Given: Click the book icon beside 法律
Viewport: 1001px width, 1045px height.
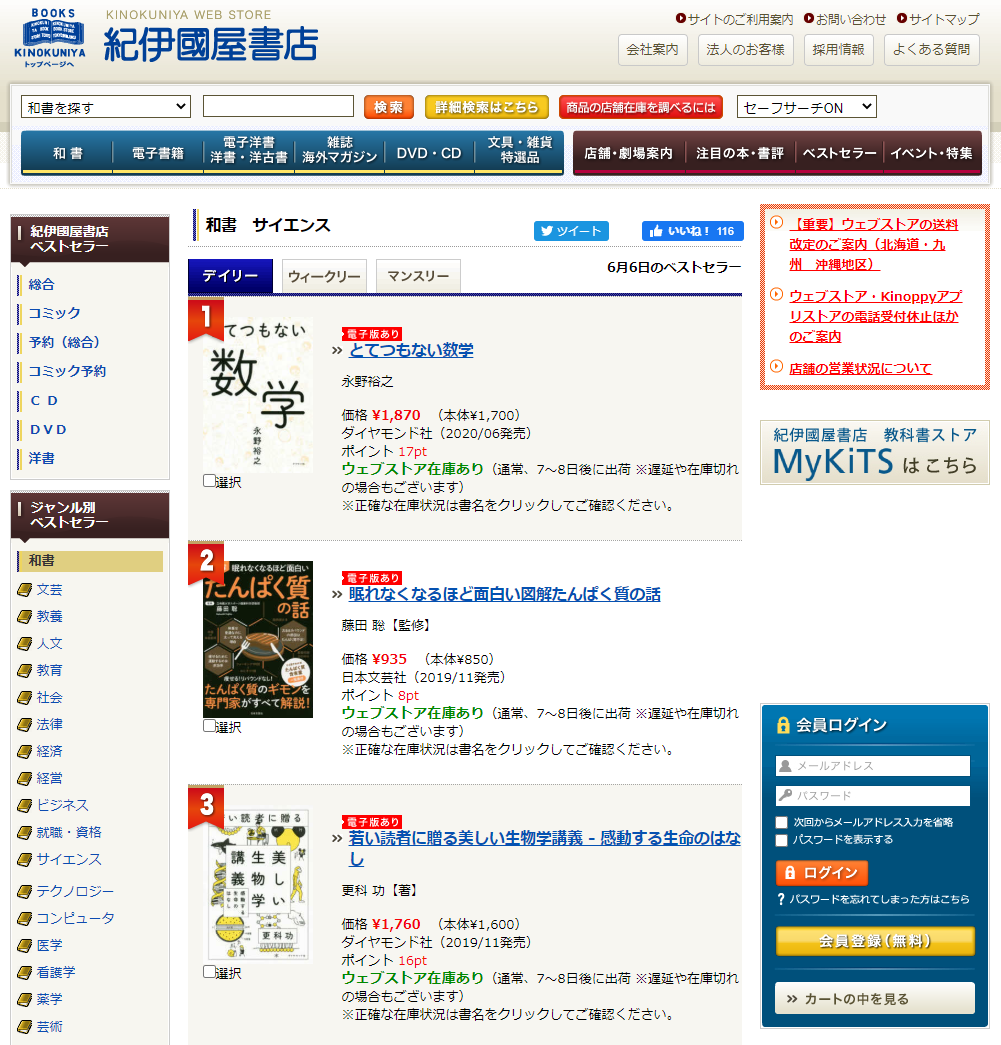Looking at the screenshot, I should click(x=25, y=724).
